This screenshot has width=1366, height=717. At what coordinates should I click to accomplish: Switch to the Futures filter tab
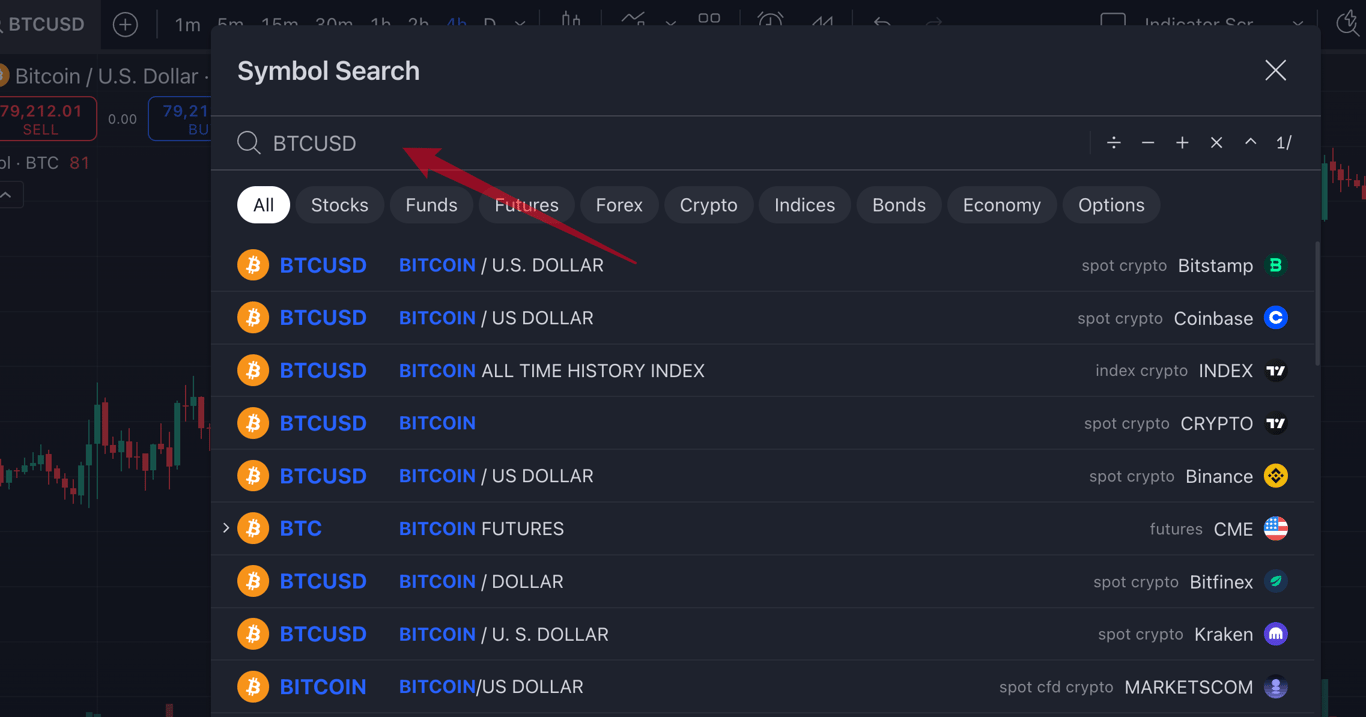pyautogui.click(x=526, y=205)
